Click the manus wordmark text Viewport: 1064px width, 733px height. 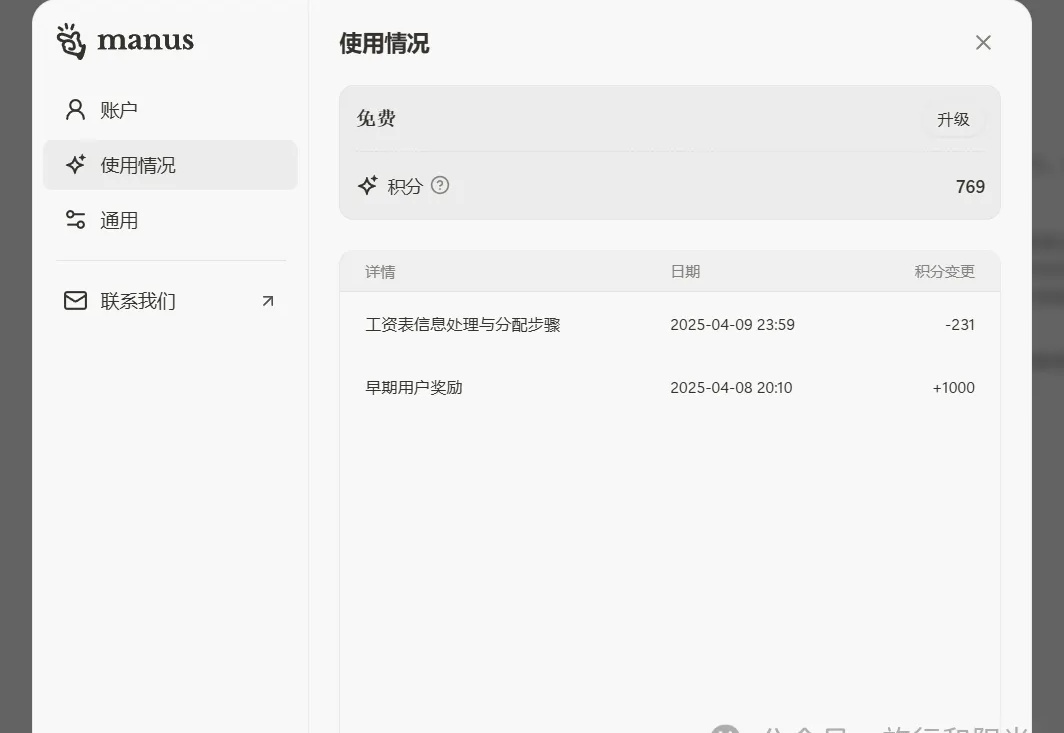[x=145, y=40]
